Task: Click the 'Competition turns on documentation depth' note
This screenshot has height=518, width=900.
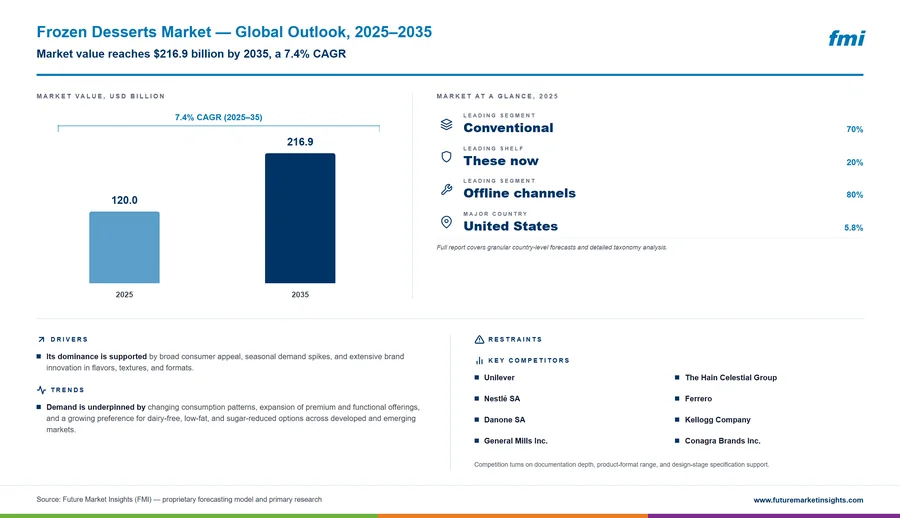Action: [x=621, y=465]
